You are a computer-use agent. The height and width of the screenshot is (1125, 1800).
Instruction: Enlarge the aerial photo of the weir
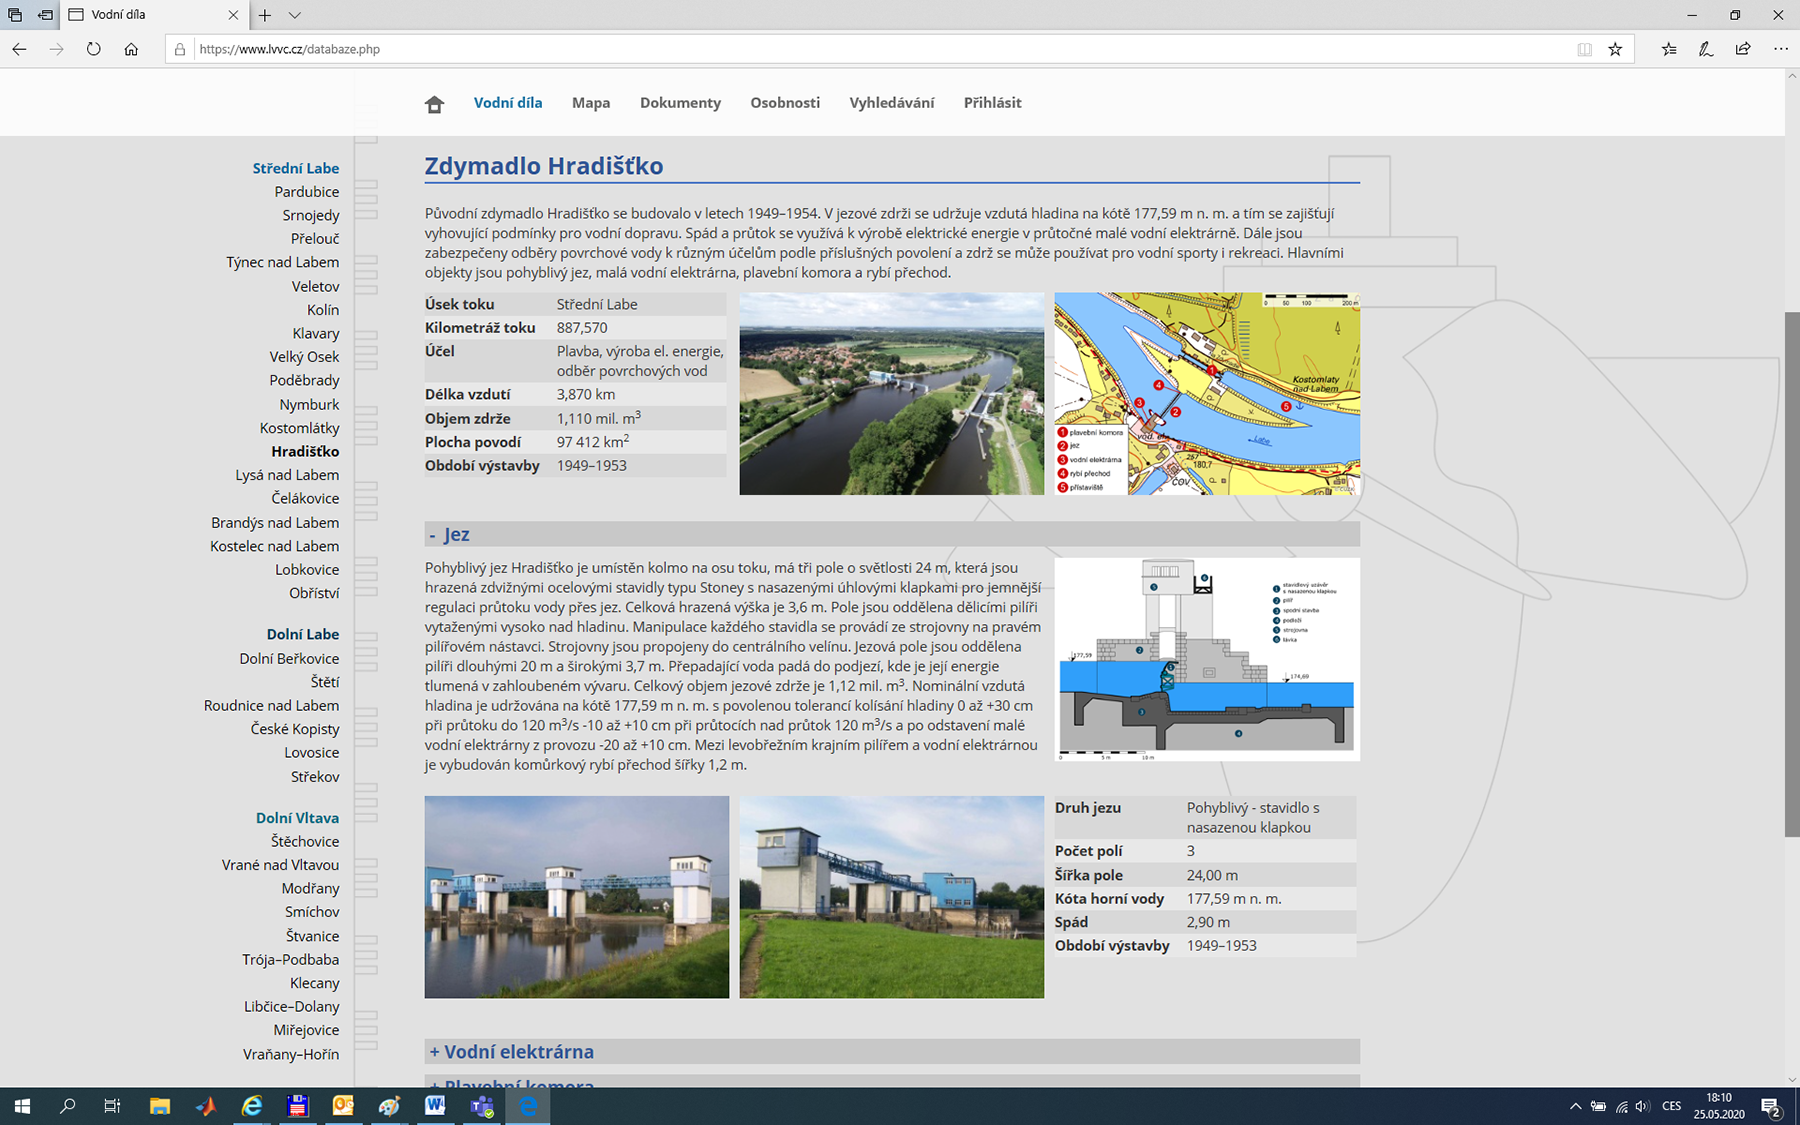(891, 394)
